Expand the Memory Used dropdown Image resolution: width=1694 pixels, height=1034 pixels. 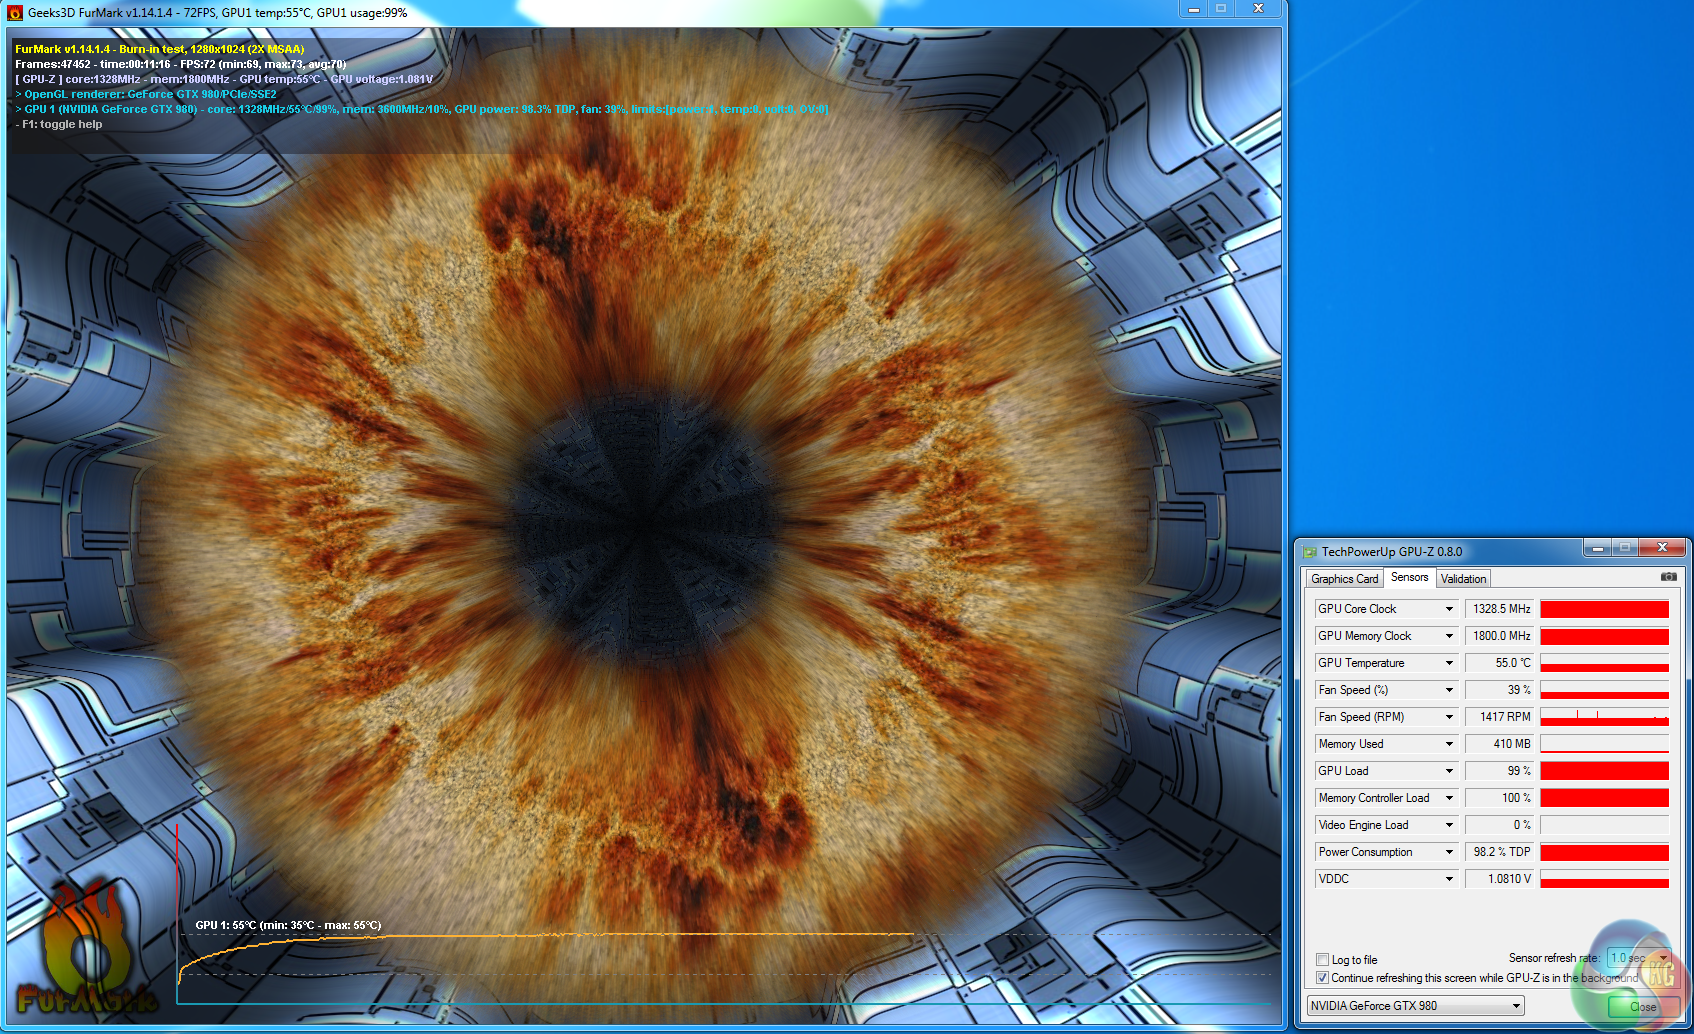pos(1449,744)
